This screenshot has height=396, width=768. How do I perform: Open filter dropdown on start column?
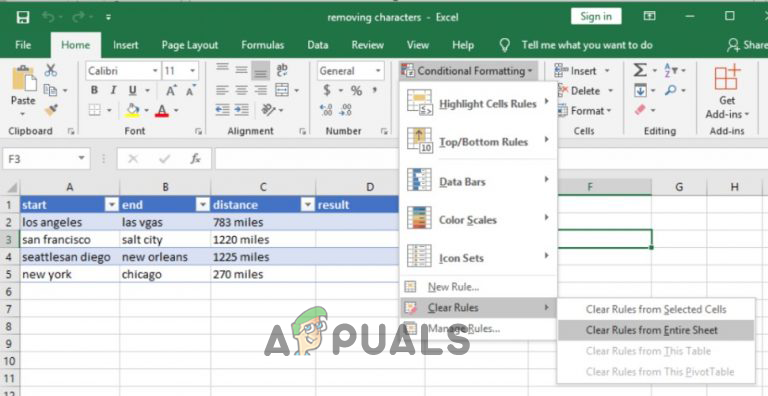[x=112, y=205]
